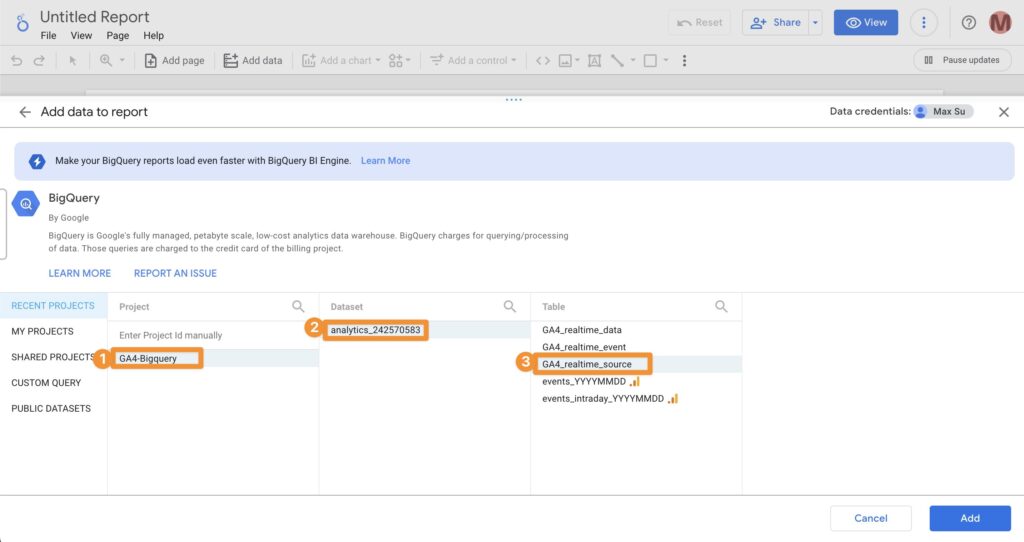The image size is (1024, 542).
Task: Click the Looker Studio logo icon
Action: click(x=22, y=23)
